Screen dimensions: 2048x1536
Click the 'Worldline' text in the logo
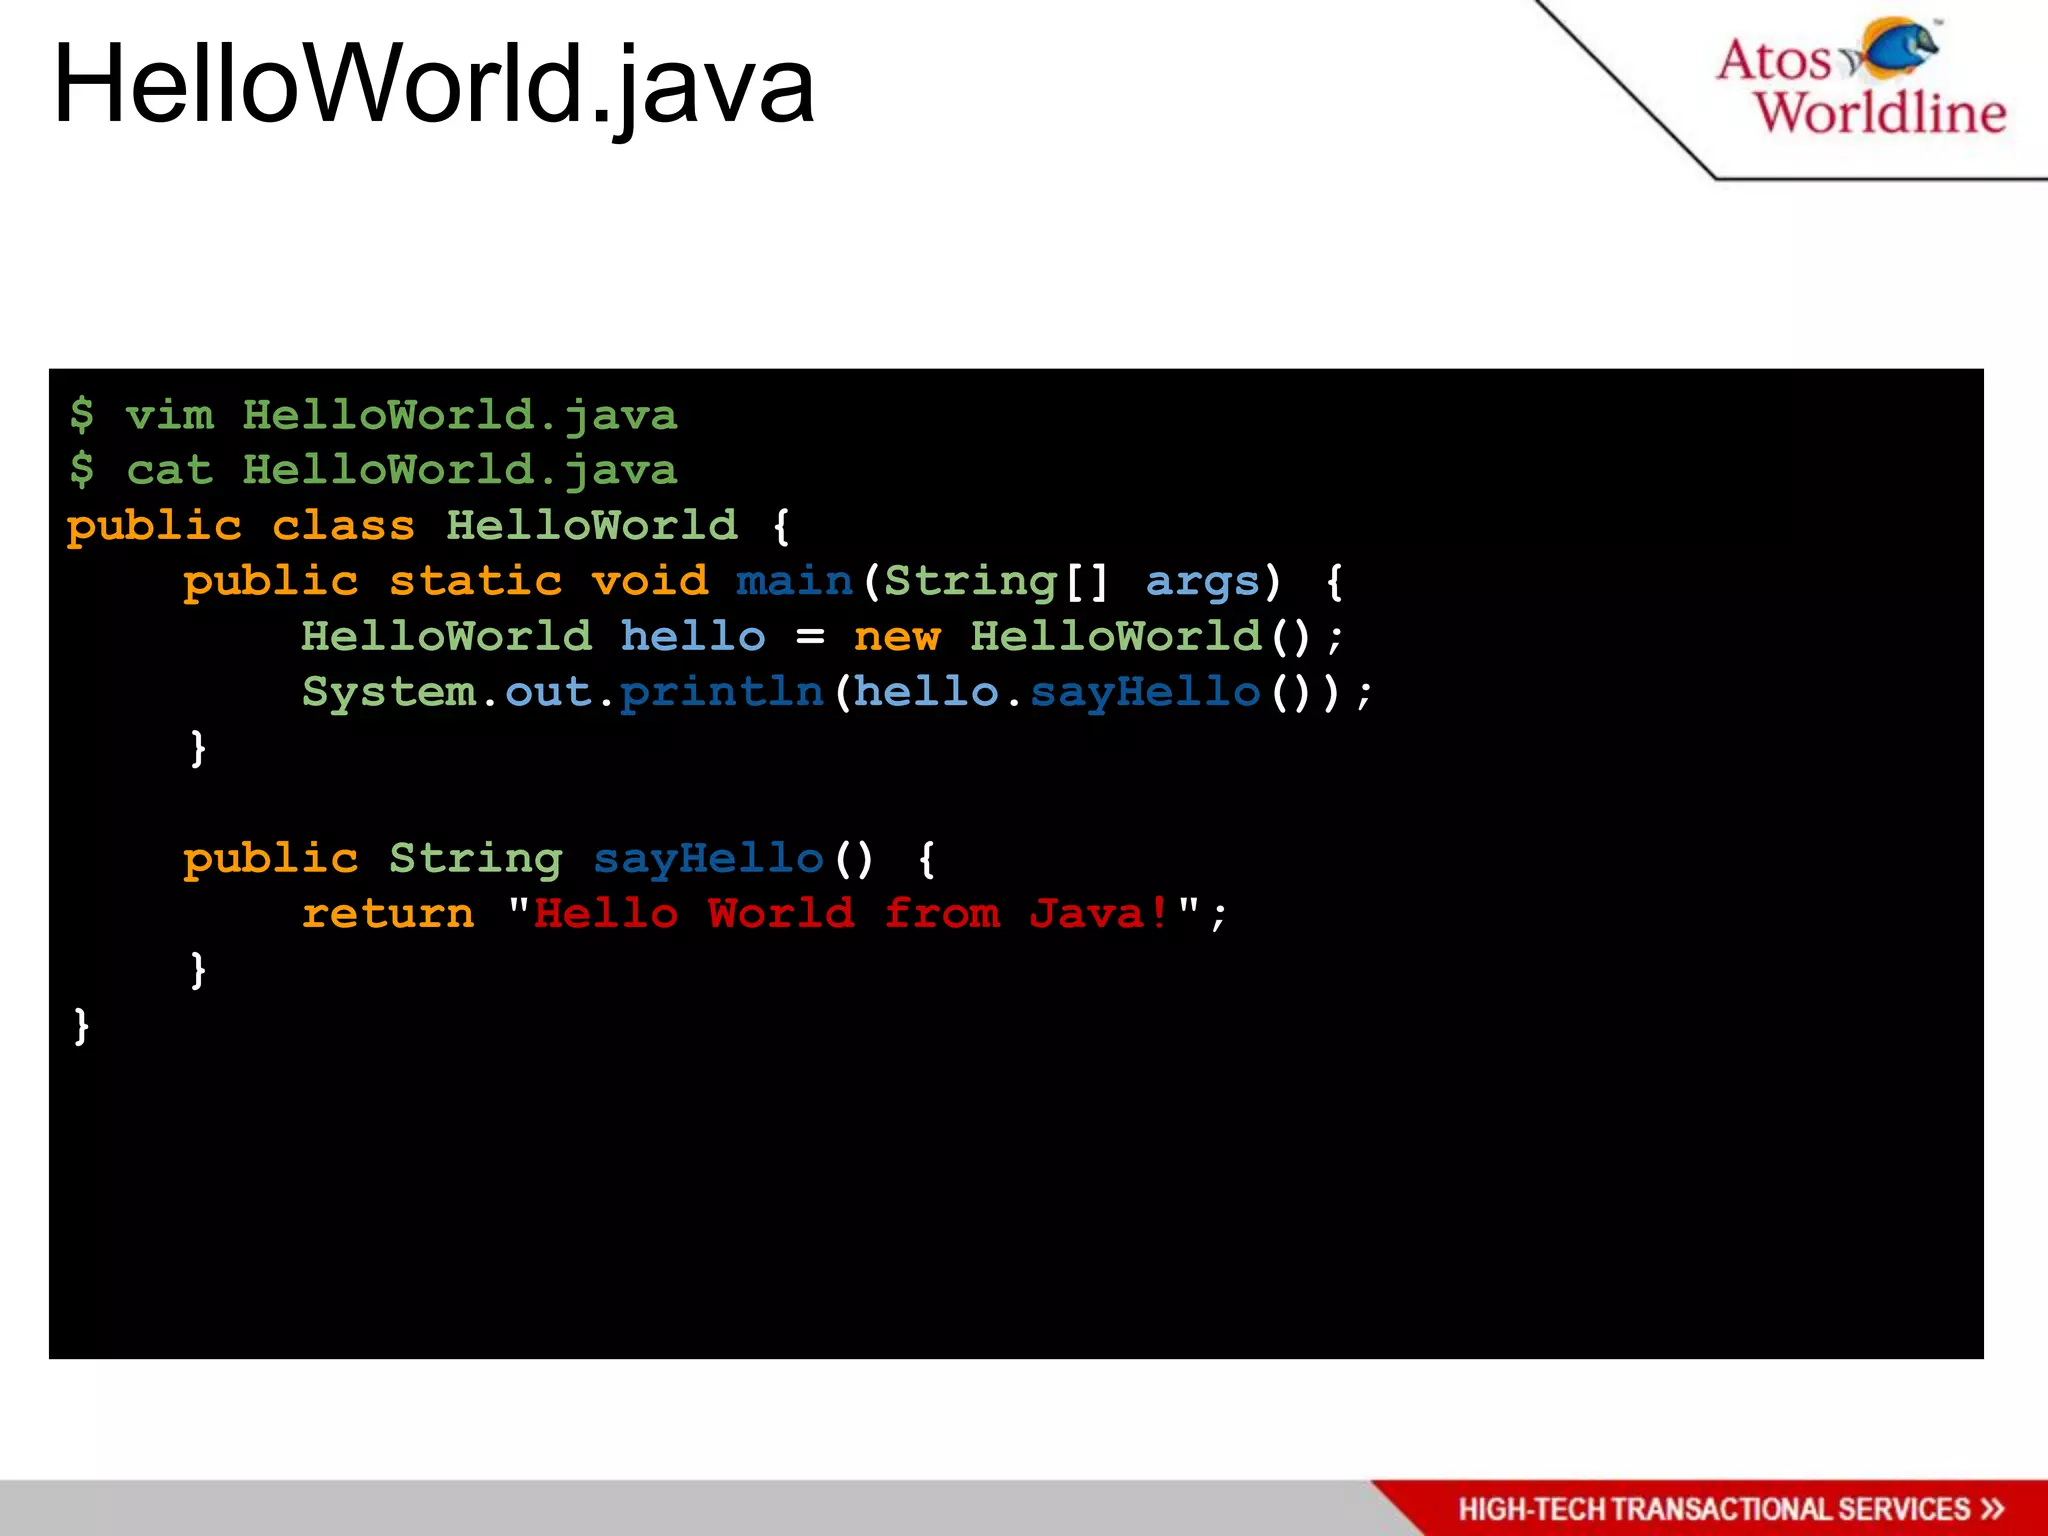click(1881, 111)
